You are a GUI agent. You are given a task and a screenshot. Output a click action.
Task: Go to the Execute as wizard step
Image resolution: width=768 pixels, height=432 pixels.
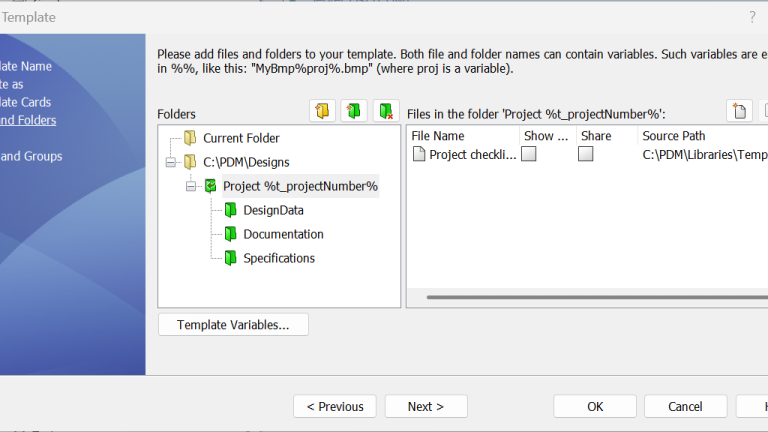pos(12,84)
